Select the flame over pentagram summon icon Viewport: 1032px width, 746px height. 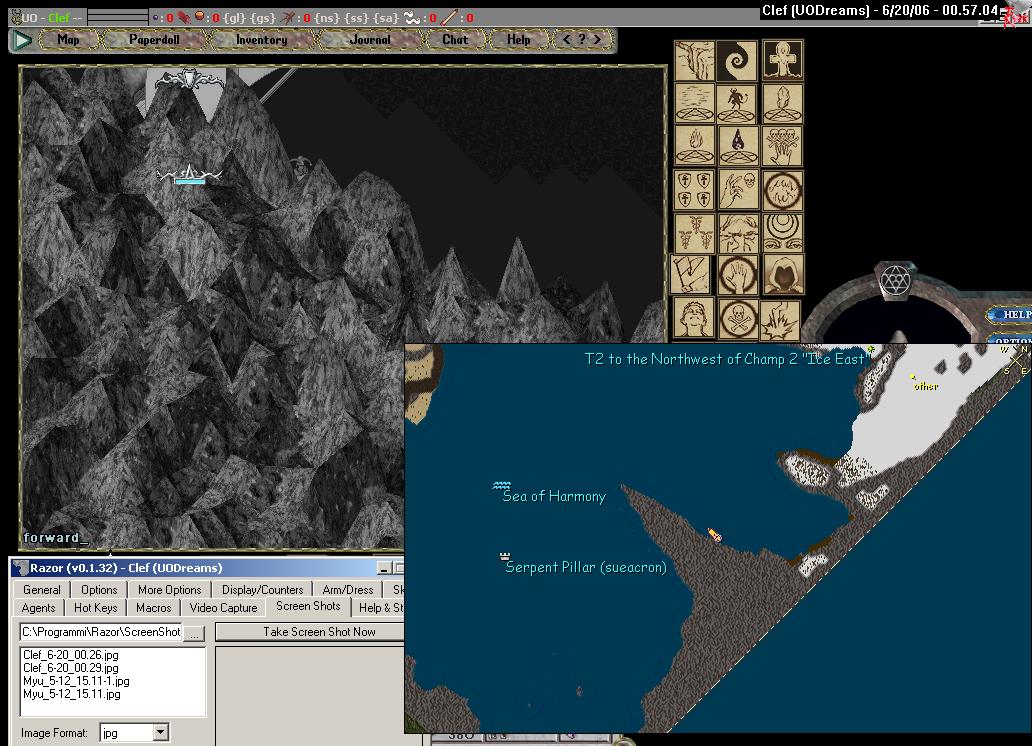click(x=694, y=146)
